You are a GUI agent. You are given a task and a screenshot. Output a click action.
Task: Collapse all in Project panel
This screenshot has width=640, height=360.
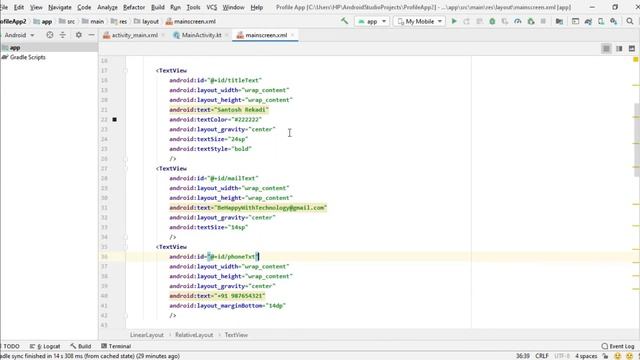coord(62,35)
